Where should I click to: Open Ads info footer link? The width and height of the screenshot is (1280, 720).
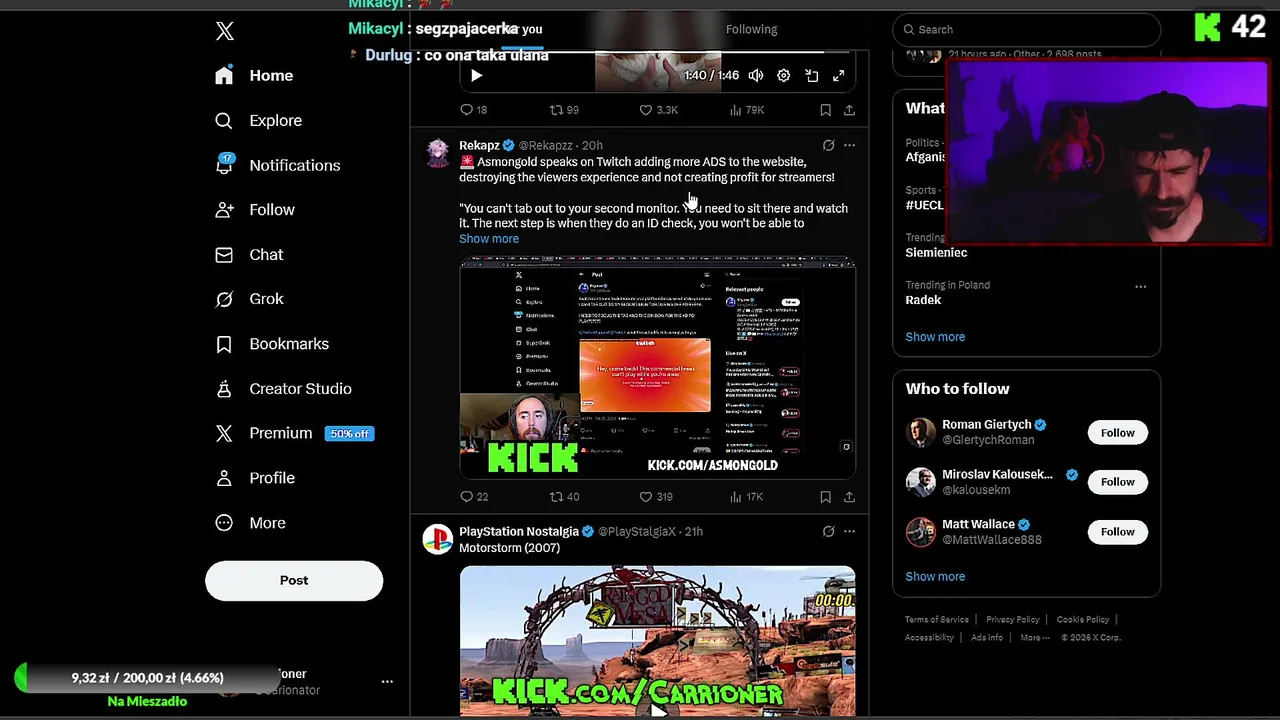pos(987,638)
